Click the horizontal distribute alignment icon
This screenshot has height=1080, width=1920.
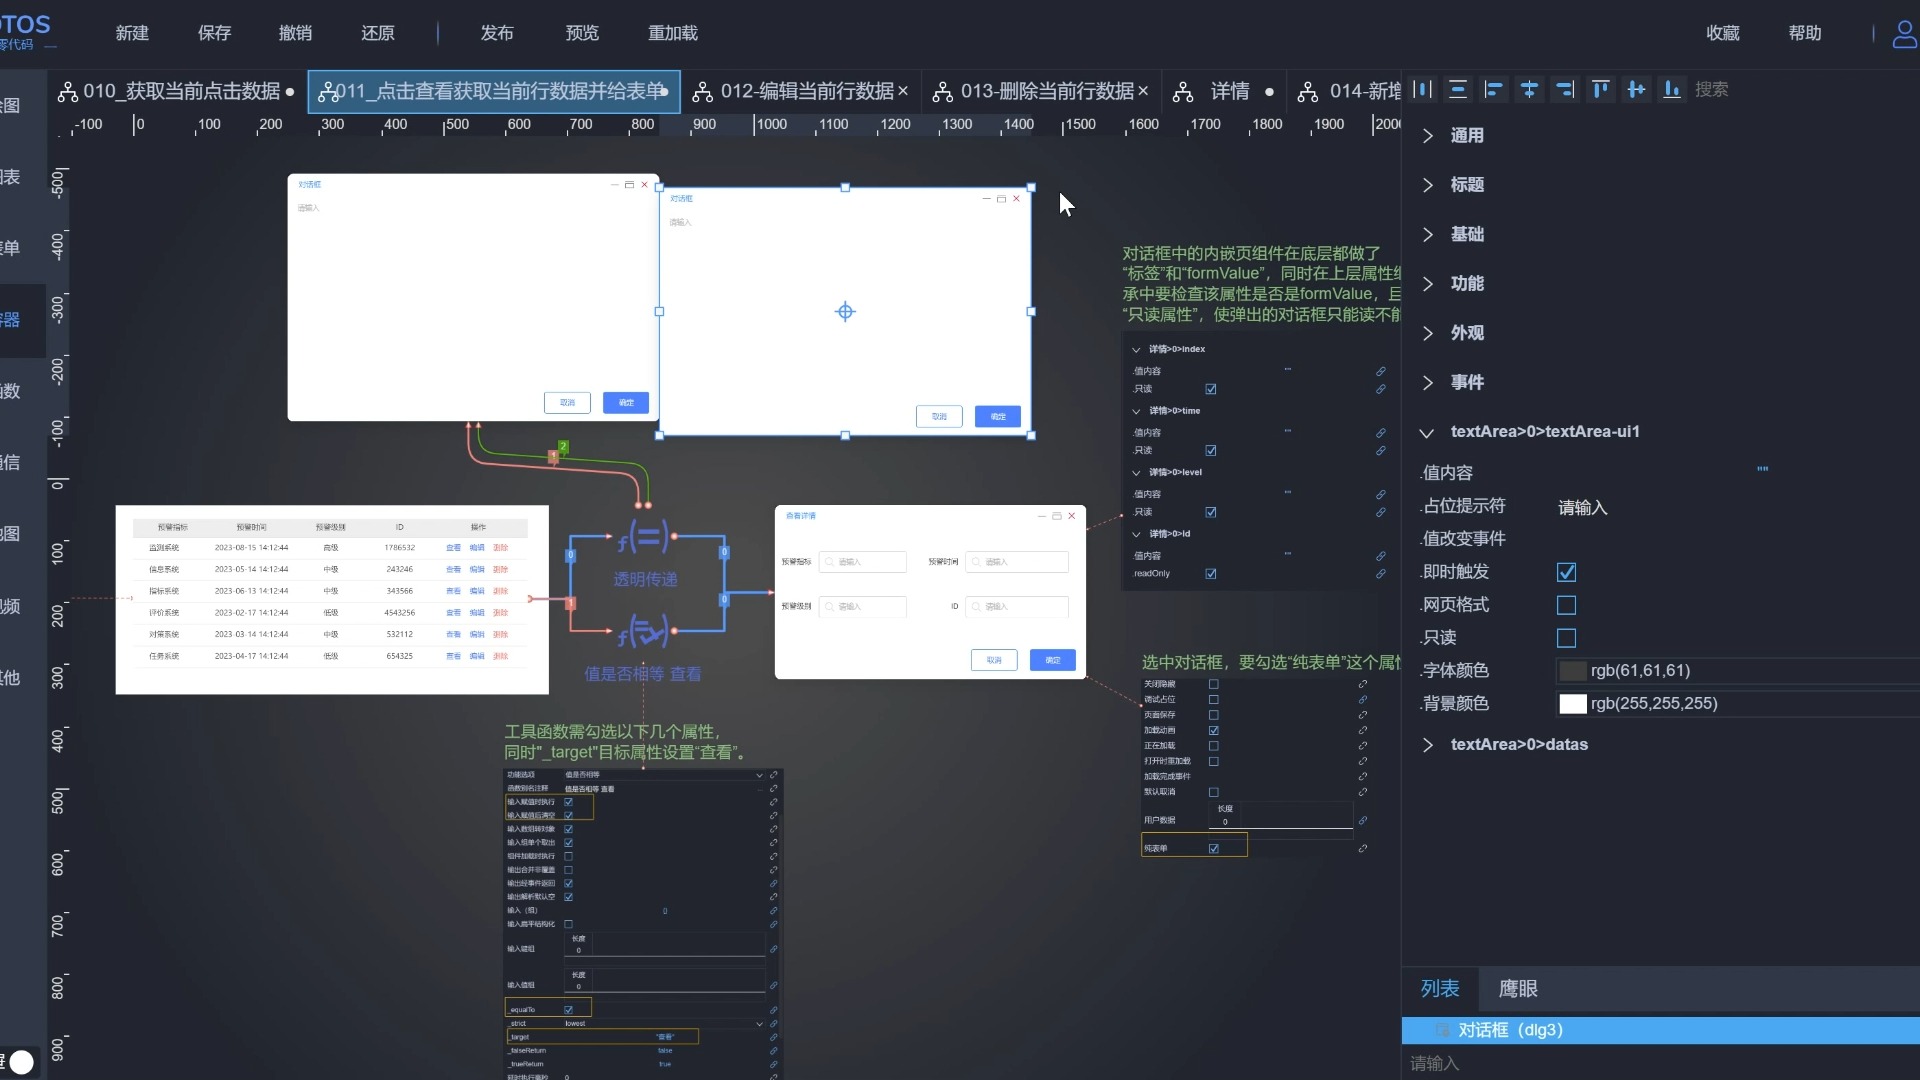pos(1421,89)
